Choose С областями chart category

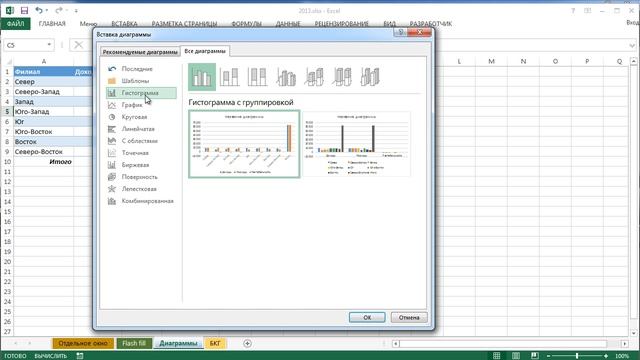(x=141, y=141)
